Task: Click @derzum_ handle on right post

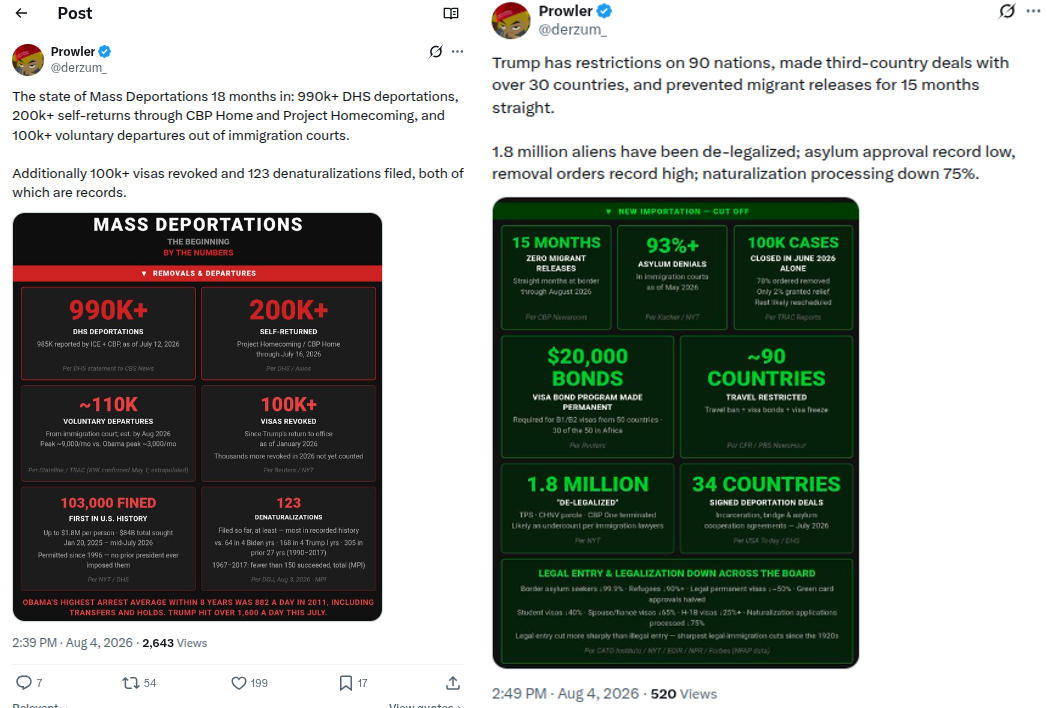Action: pyautogui.click(x=572, y=29)
